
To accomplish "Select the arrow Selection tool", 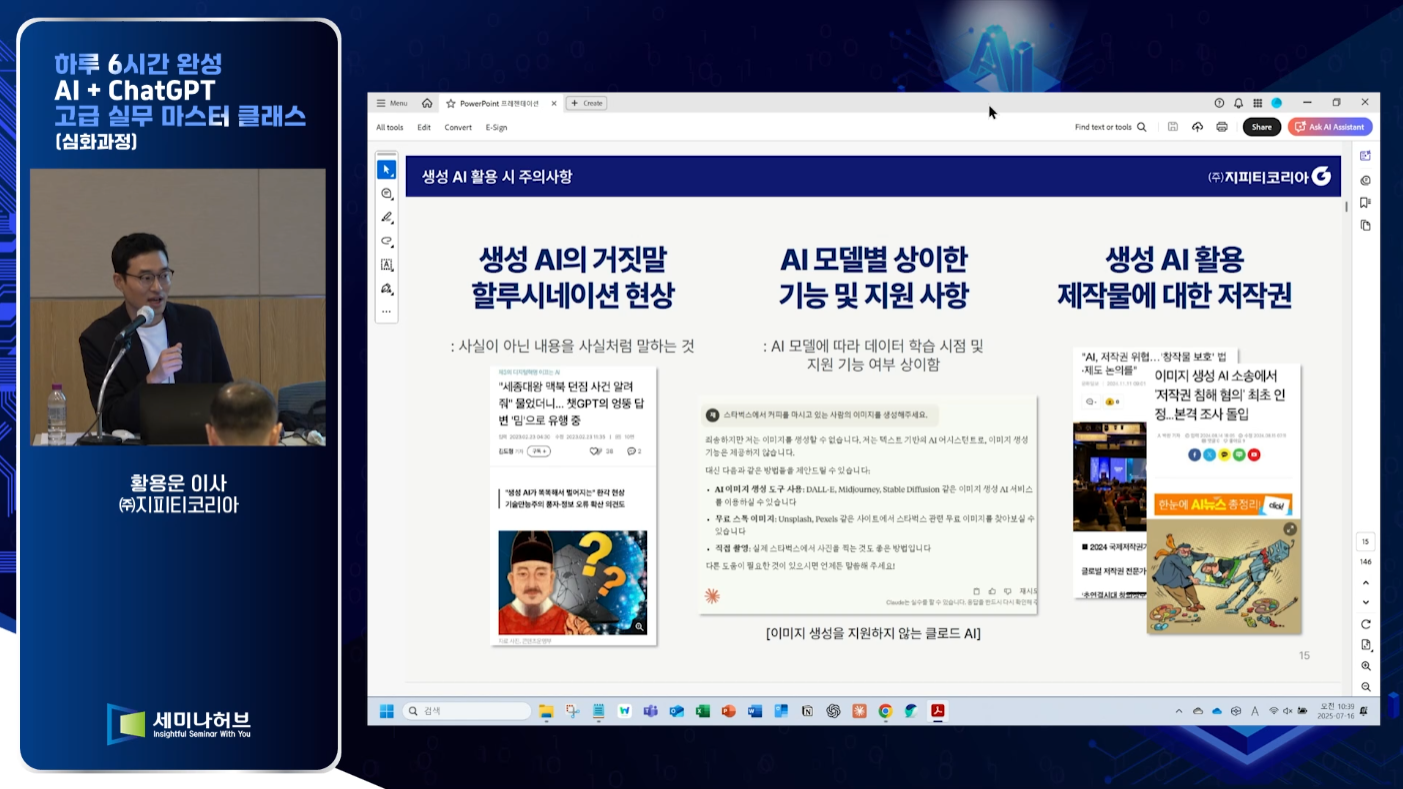I will (387, 170).
